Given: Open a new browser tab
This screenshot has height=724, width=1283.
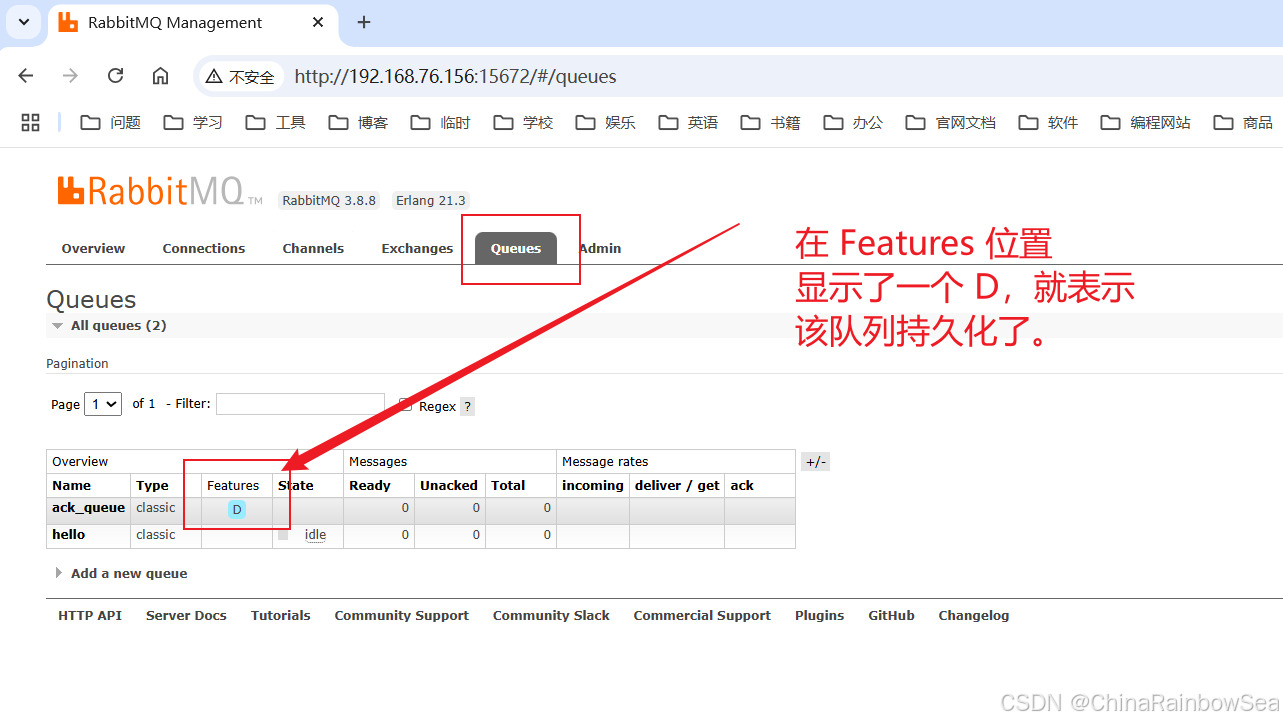Looking at the screenshot, I should (364, 22).
